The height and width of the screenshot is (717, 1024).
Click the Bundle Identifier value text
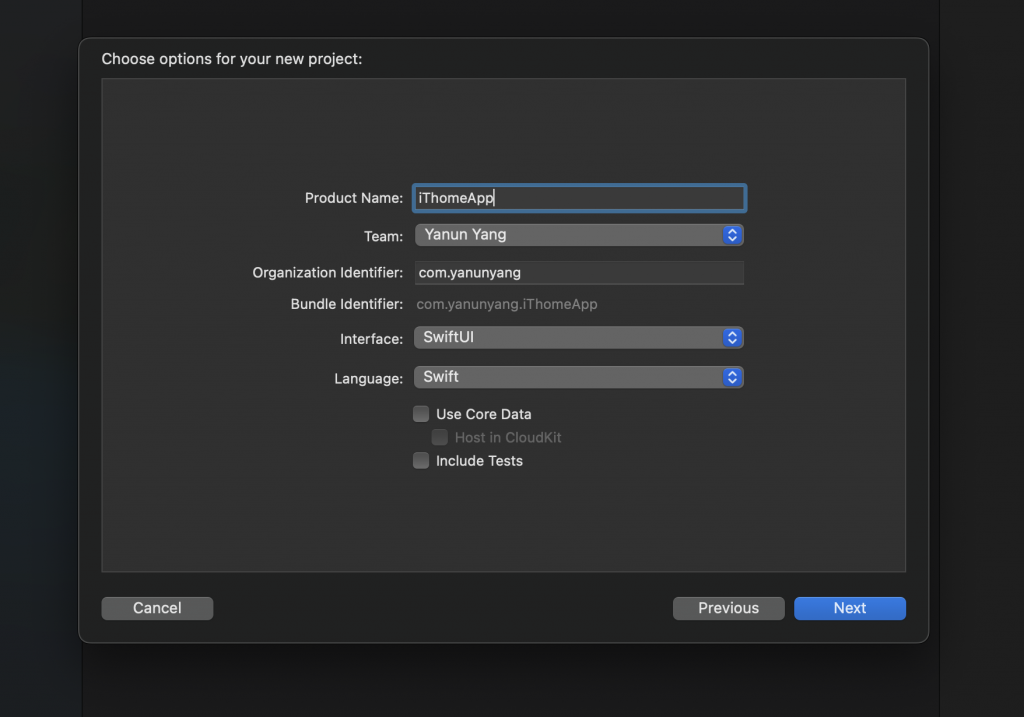click(507, 304)
